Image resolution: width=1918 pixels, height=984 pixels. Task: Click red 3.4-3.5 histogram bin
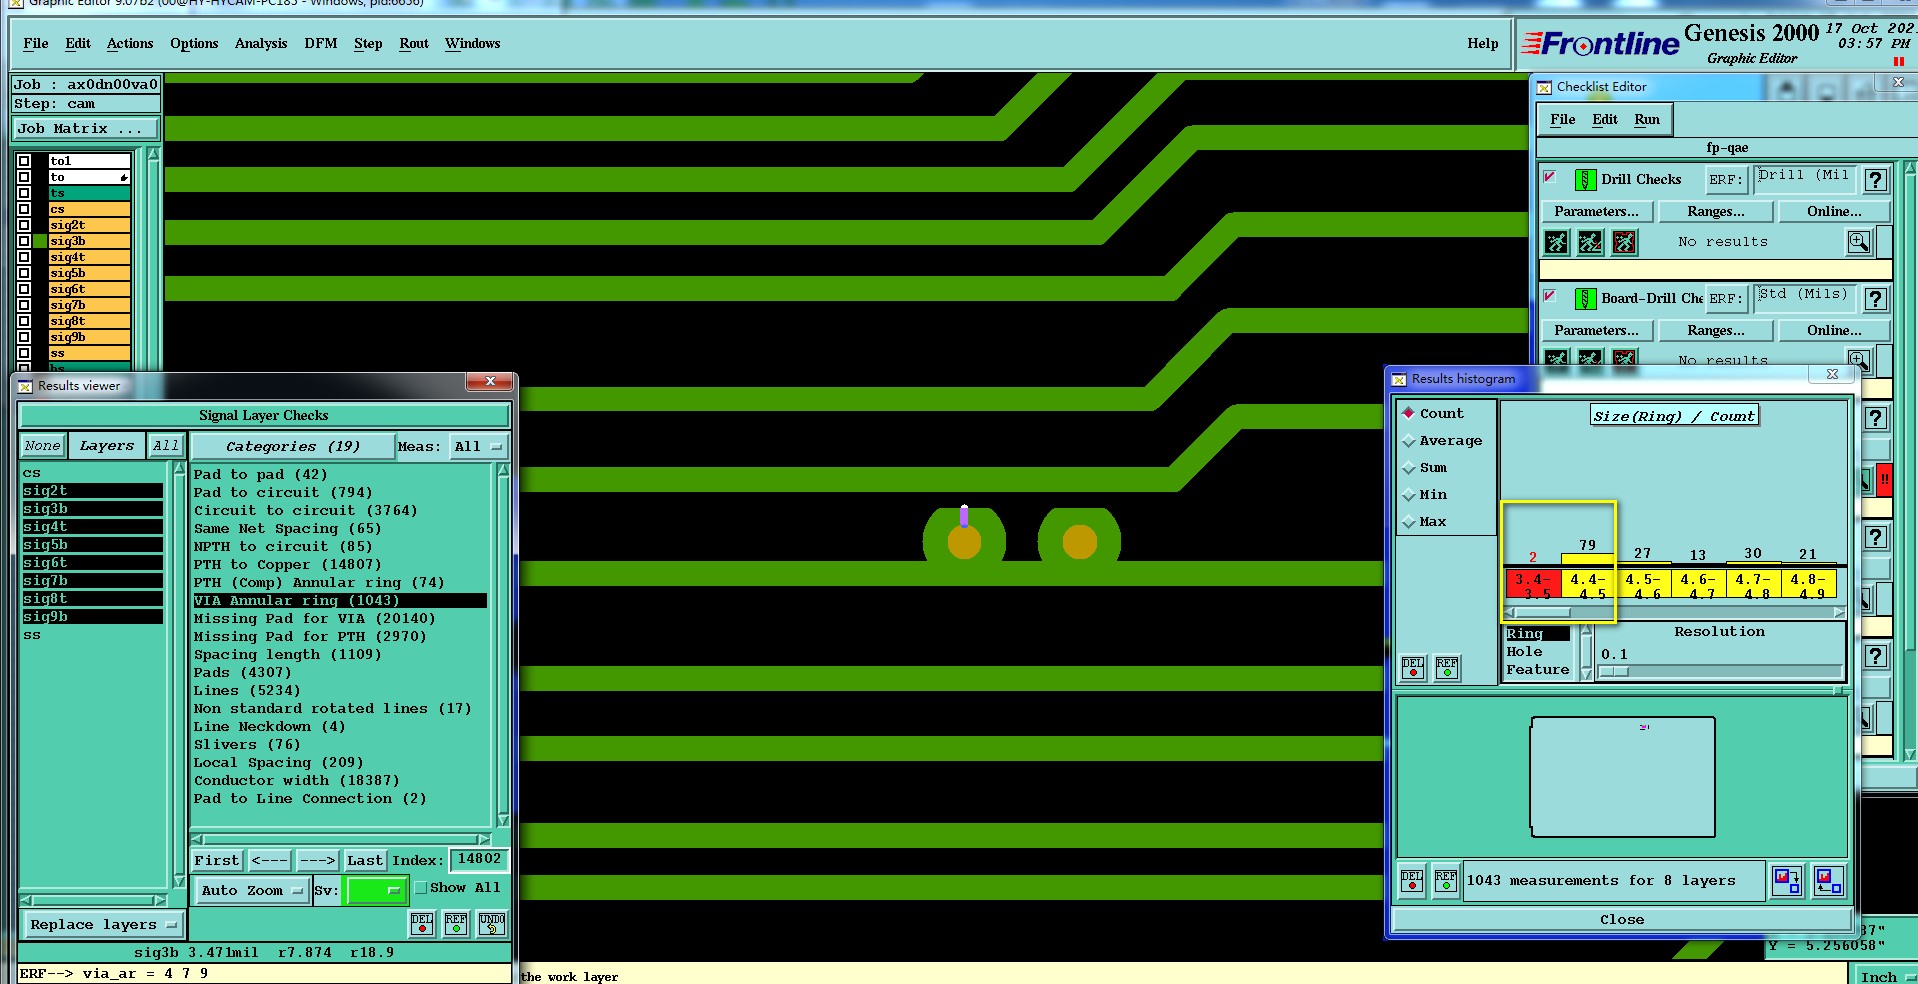point(1532,584)
